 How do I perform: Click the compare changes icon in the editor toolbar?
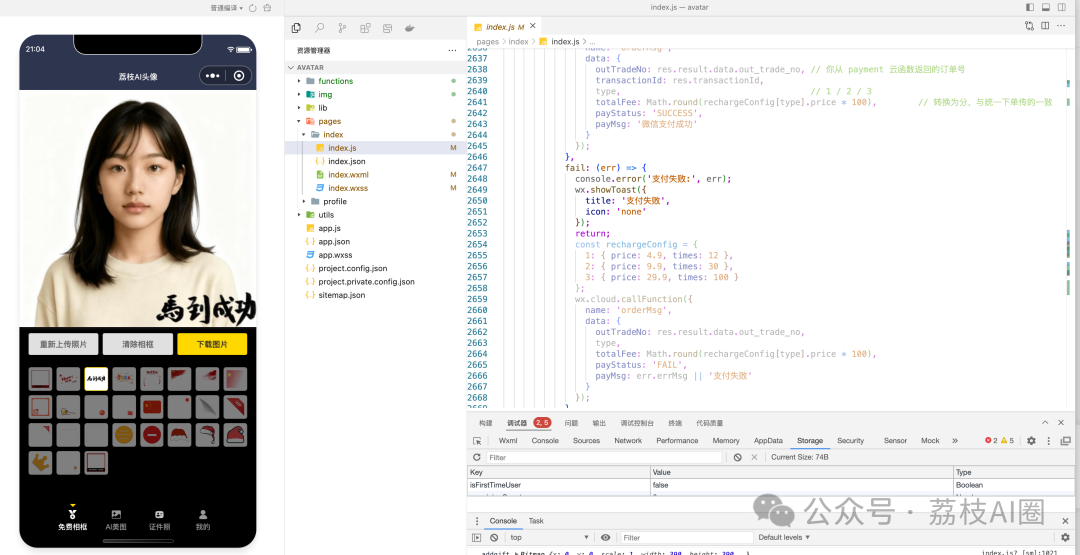point(1029,26)
